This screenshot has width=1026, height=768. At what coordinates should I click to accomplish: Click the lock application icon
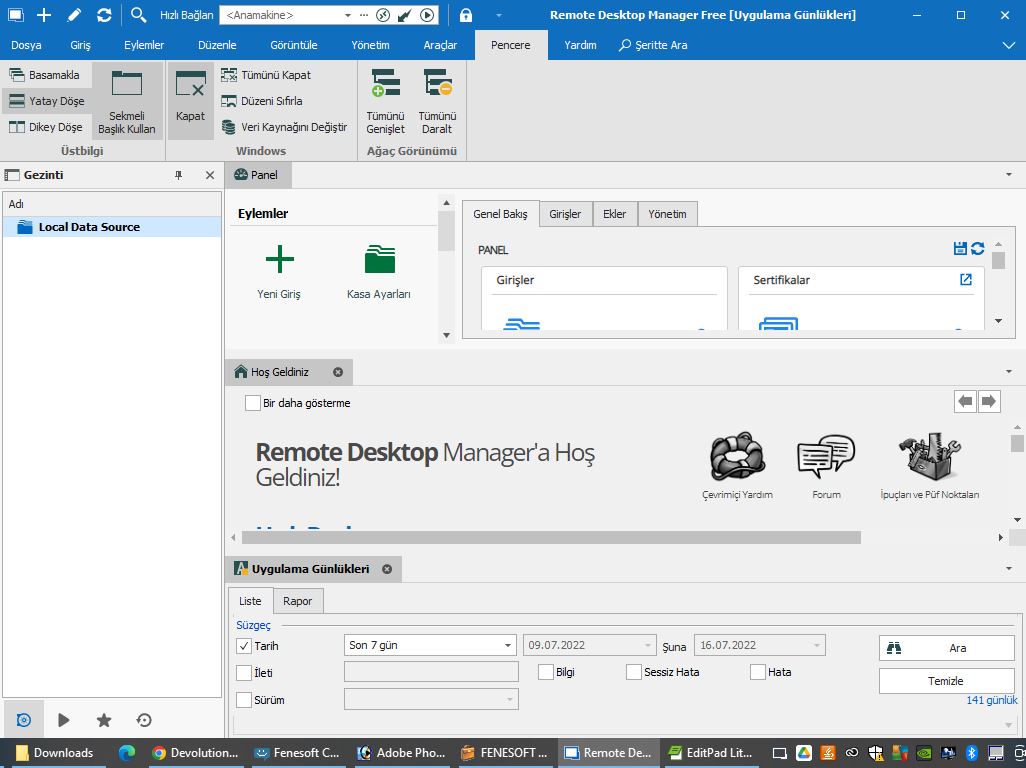pos(466,14)
